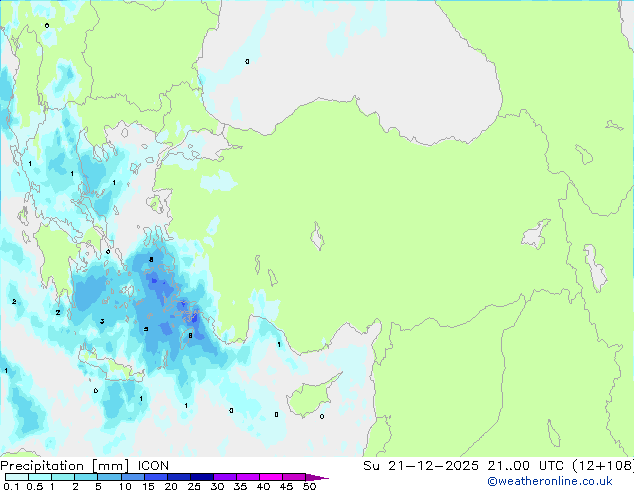634x490 pixels.
Task: Pick the 35–40 mm purple legend swatch
Action: tap(248, 477)
